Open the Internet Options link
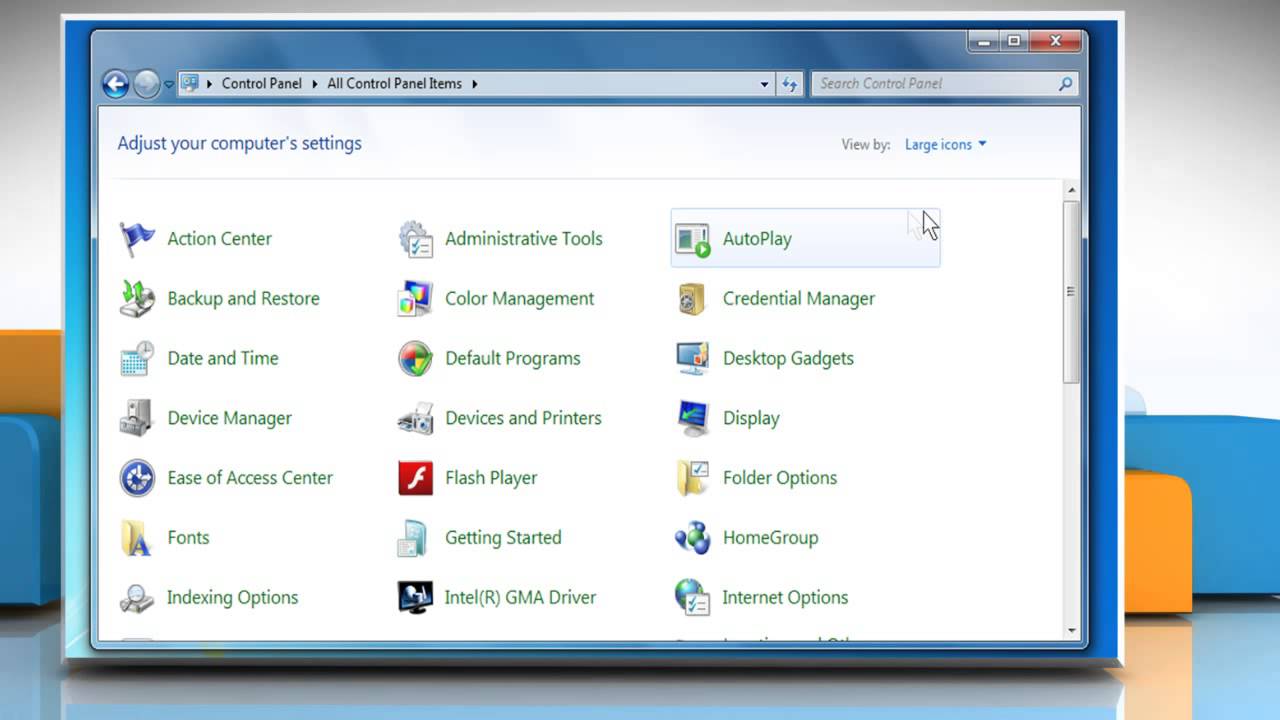 (785, 598)
